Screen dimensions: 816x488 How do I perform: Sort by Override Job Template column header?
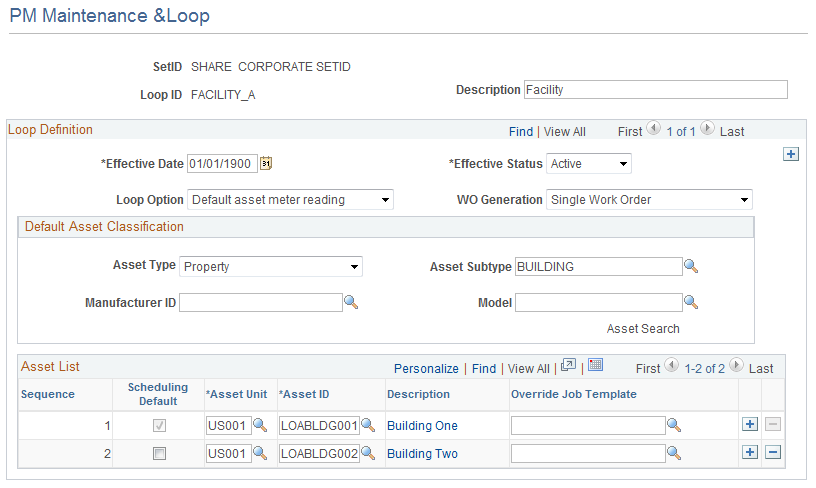[x=574, y=394]
